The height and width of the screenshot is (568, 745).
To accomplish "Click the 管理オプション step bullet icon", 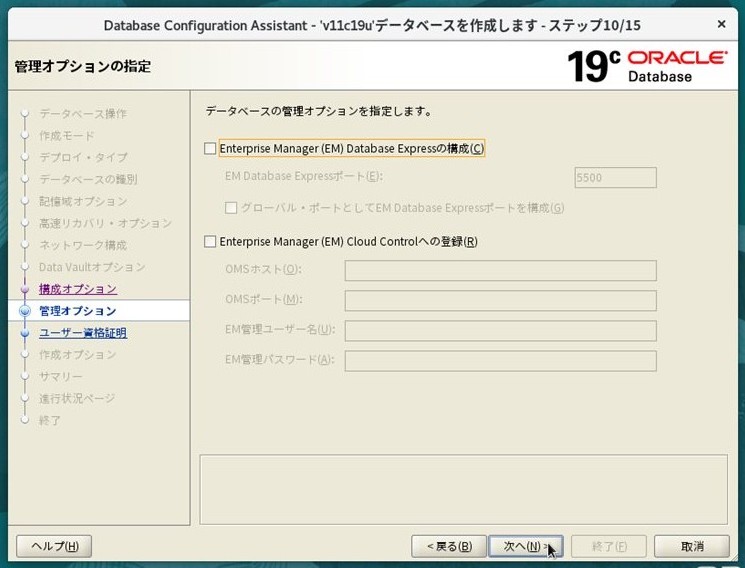I will tap(25, 311).
